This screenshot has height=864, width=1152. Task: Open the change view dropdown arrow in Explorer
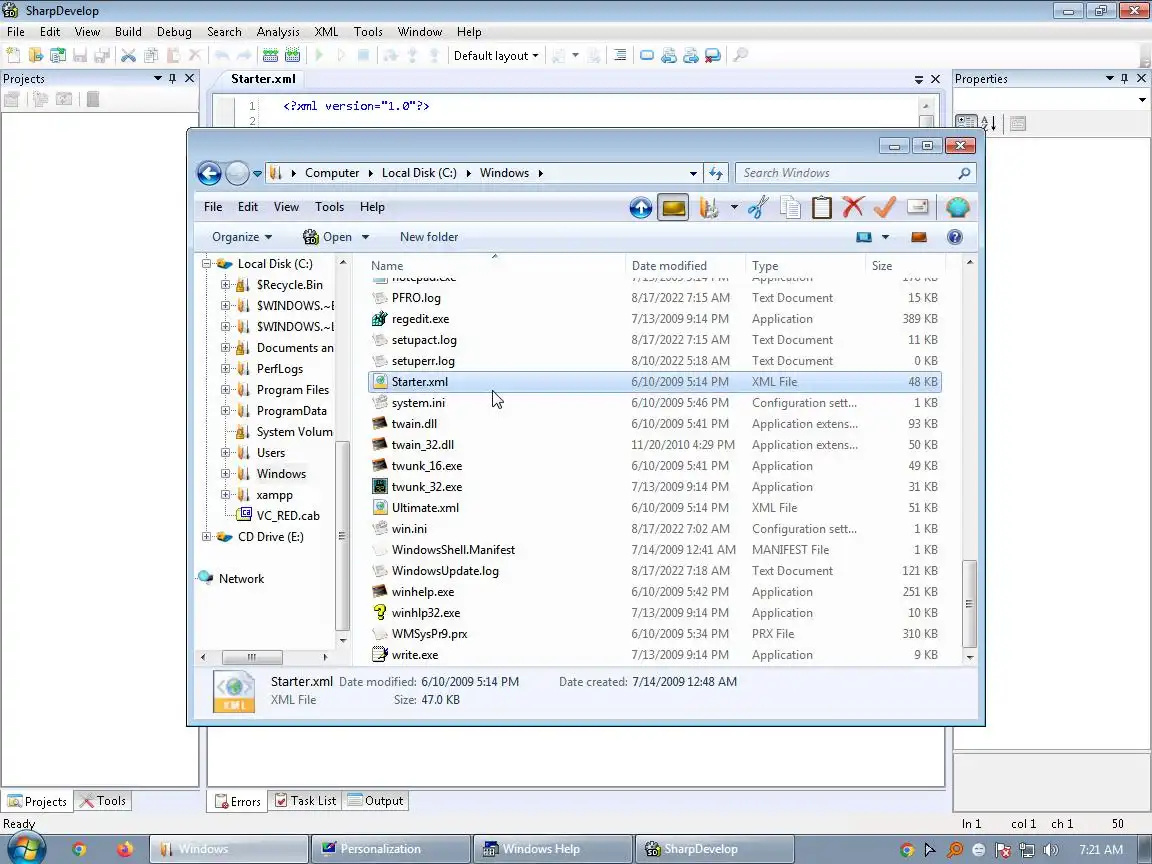[885, 237]
